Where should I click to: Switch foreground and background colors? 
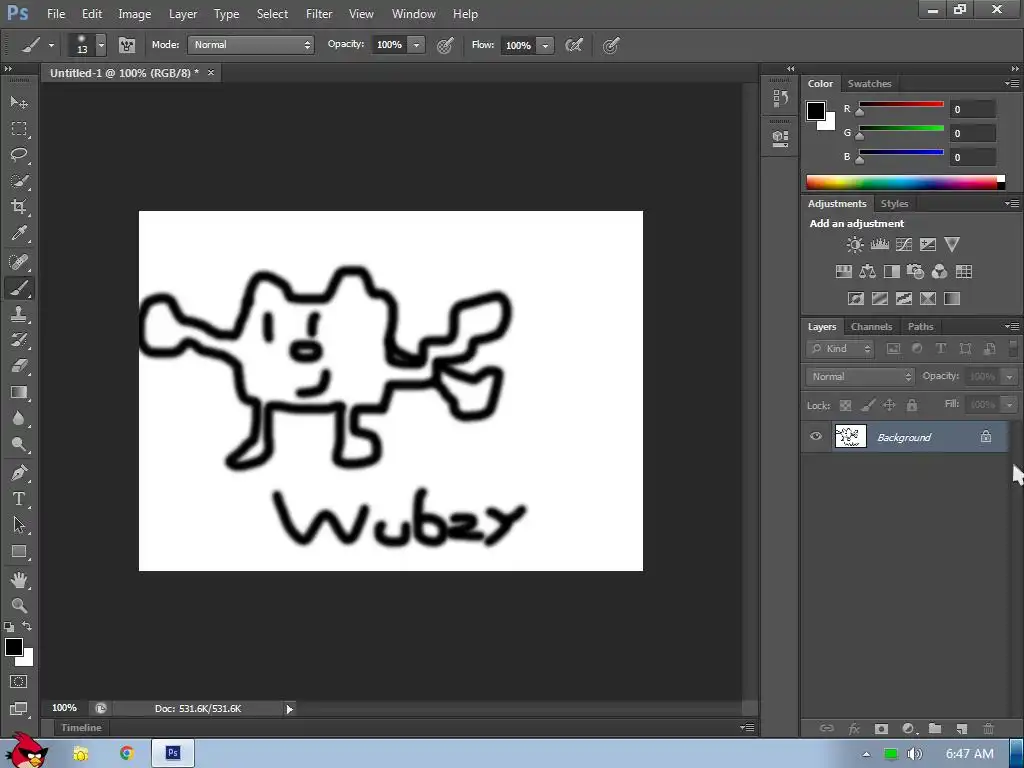(x=27, y=626)
